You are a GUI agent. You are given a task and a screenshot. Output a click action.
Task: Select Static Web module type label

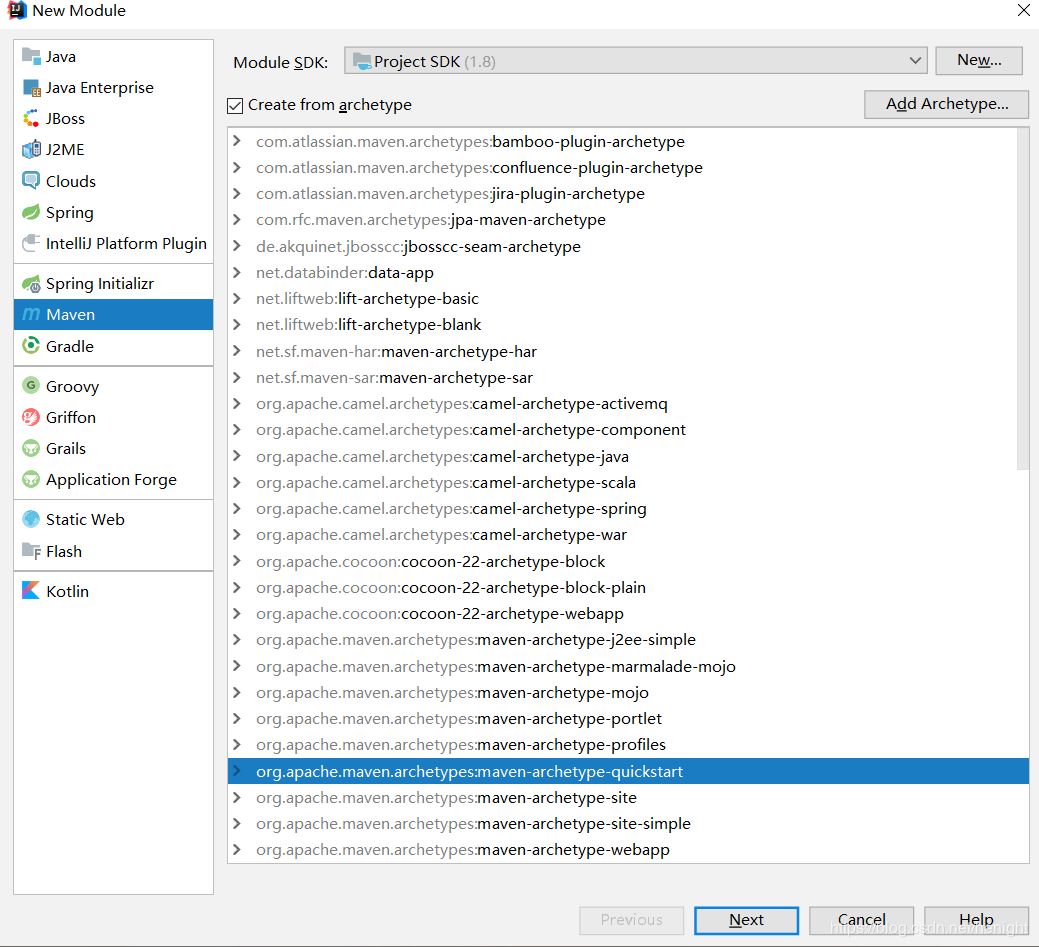pos(85,519)
